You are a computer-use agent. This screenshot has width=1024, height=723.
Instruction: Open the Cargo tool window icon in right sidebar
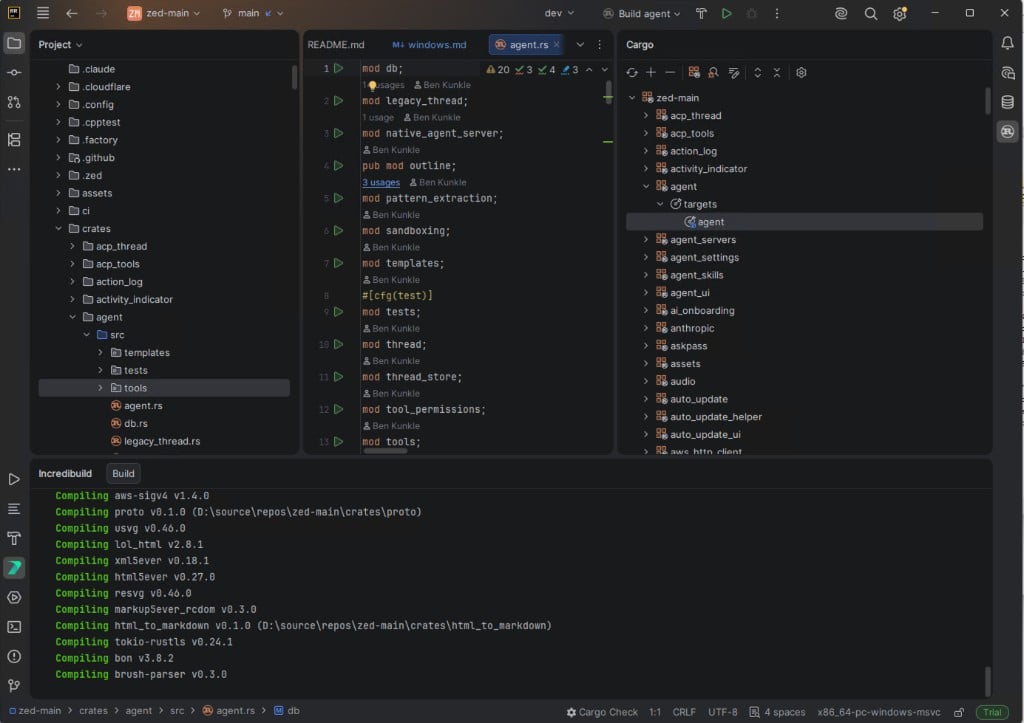(x=1008, y=131)
